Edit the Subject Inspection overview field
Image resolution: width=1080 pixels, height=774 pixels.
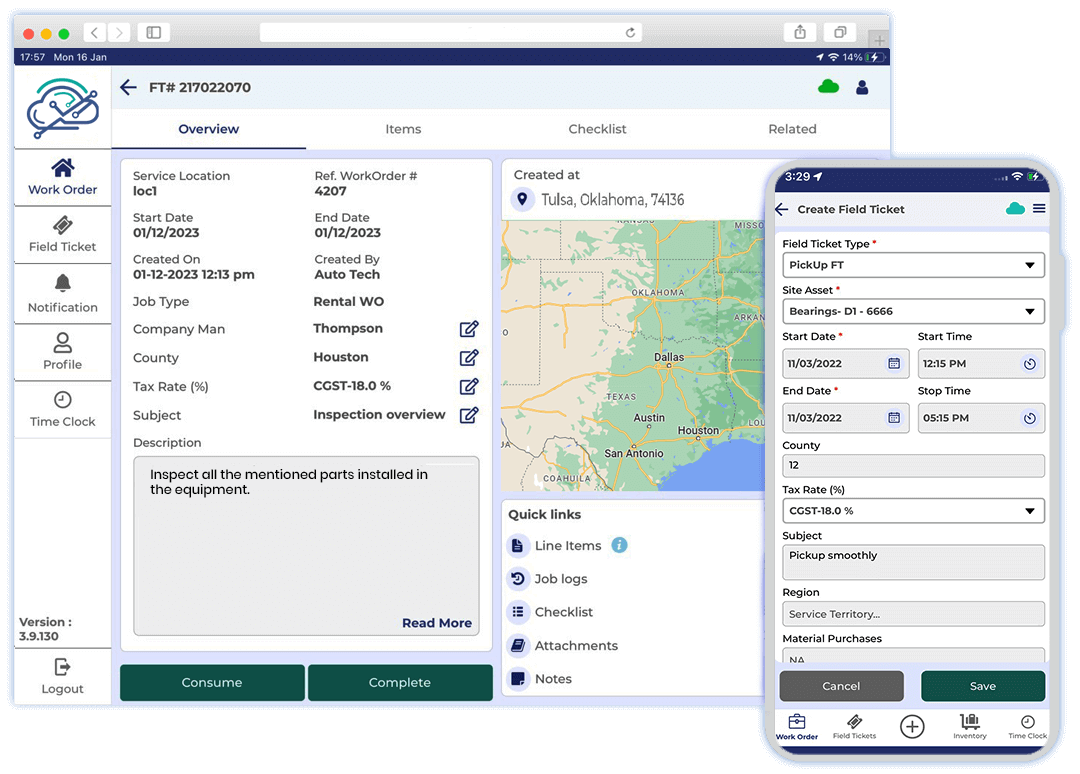pyautogui.click(x=469, y=415)
